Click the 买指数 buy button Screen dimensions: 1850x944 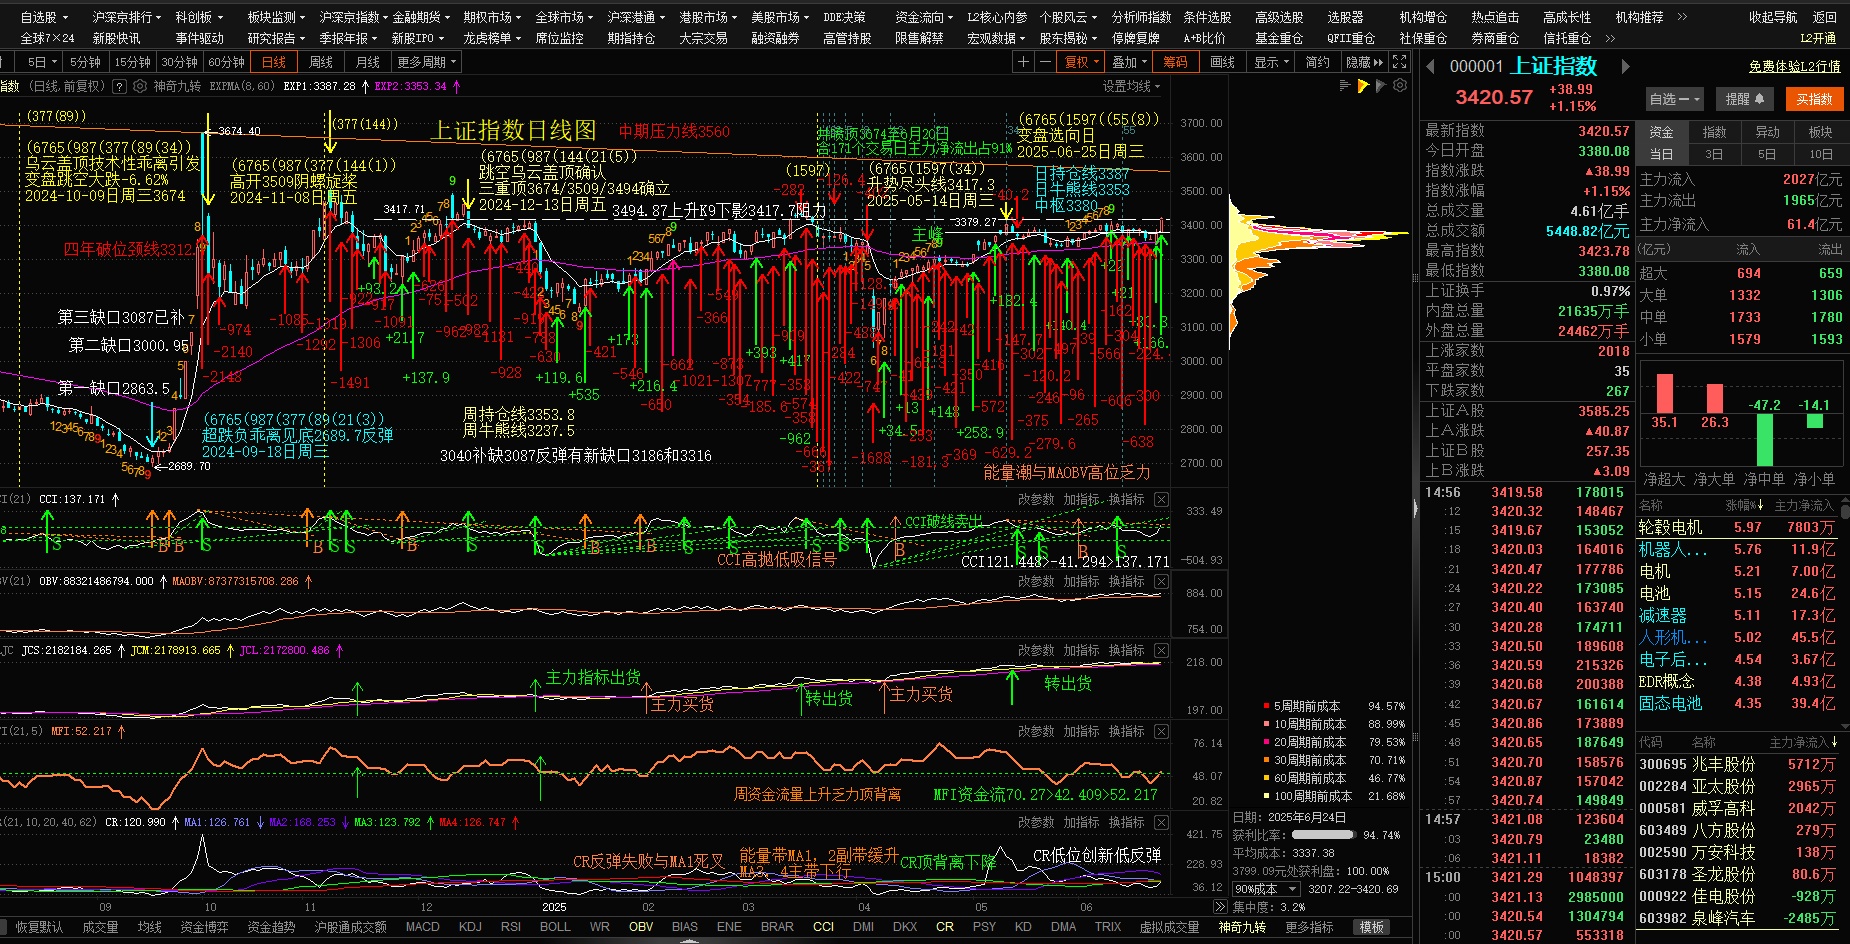pyautogui.click(x=1814, y=99)
